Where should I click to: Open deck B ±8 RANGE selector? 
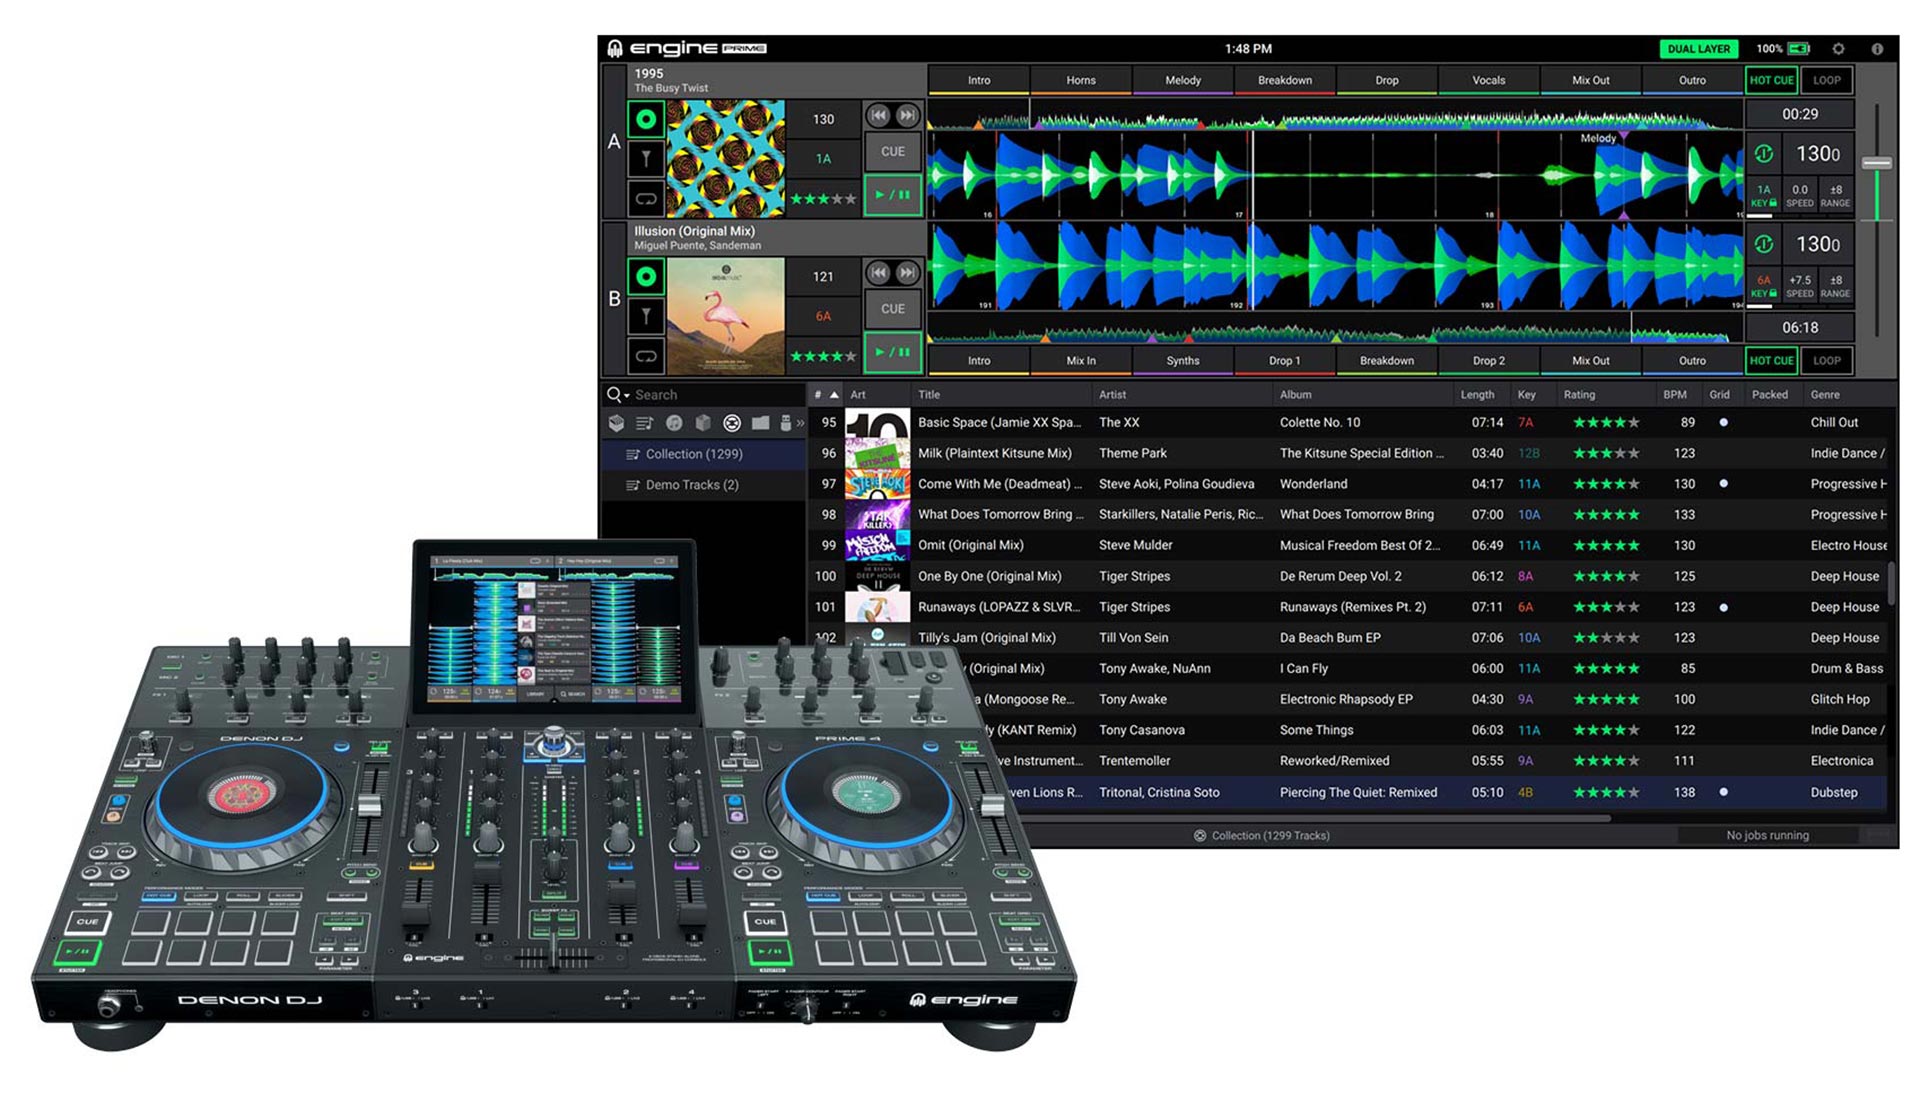(x=1835, y=286)
